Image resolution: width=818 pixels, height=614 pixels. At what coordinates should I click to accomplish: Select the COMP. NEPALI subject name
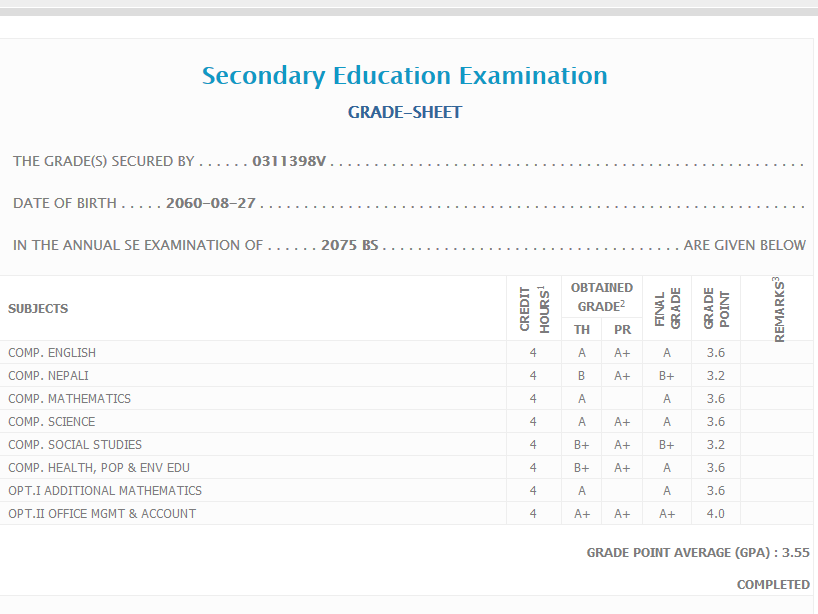click(x=48, y=376)
